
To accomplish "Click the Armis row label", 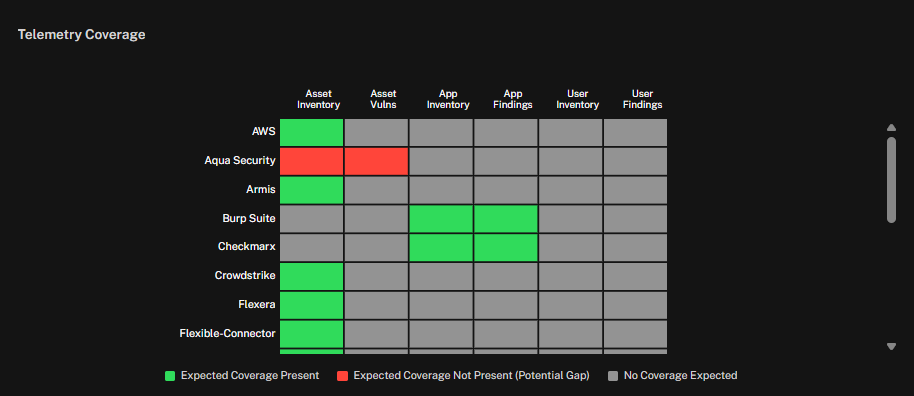I will click(x=261, y=190).
